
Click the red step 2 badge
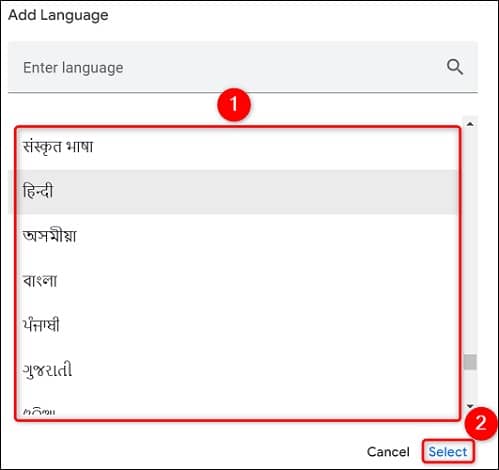tap(481, 423)
